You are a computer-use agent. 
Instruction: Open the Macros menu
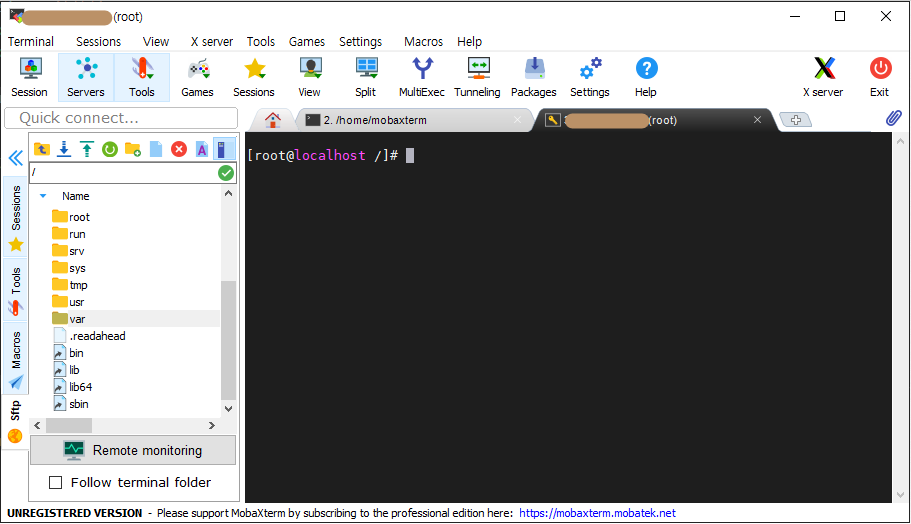(423, 41)
